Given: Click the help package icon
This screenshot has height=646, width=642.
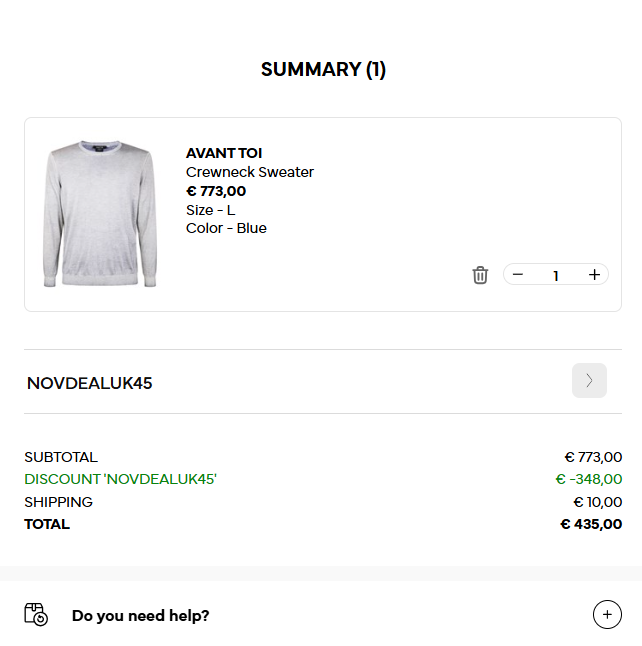Looking at the screenshot, I should [x=36, y=615].
